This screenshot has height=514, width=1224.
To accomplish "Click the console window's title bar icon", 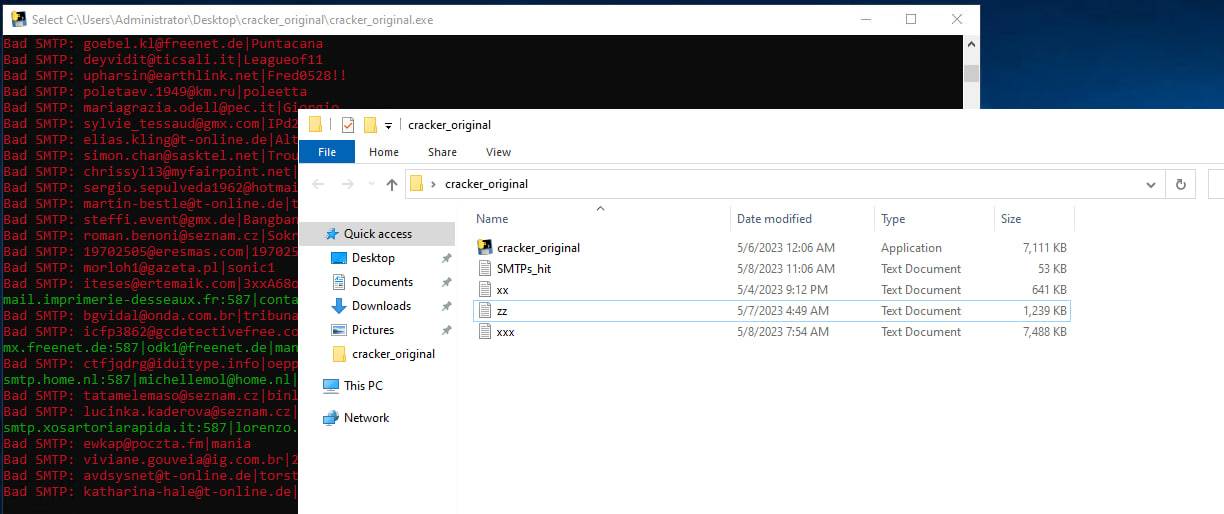I will tap(18, 19).
